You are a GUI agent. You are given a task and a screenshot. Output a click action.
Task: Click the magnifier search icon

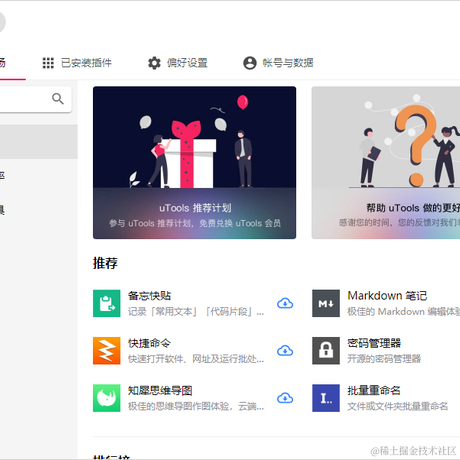click(58, 99)
